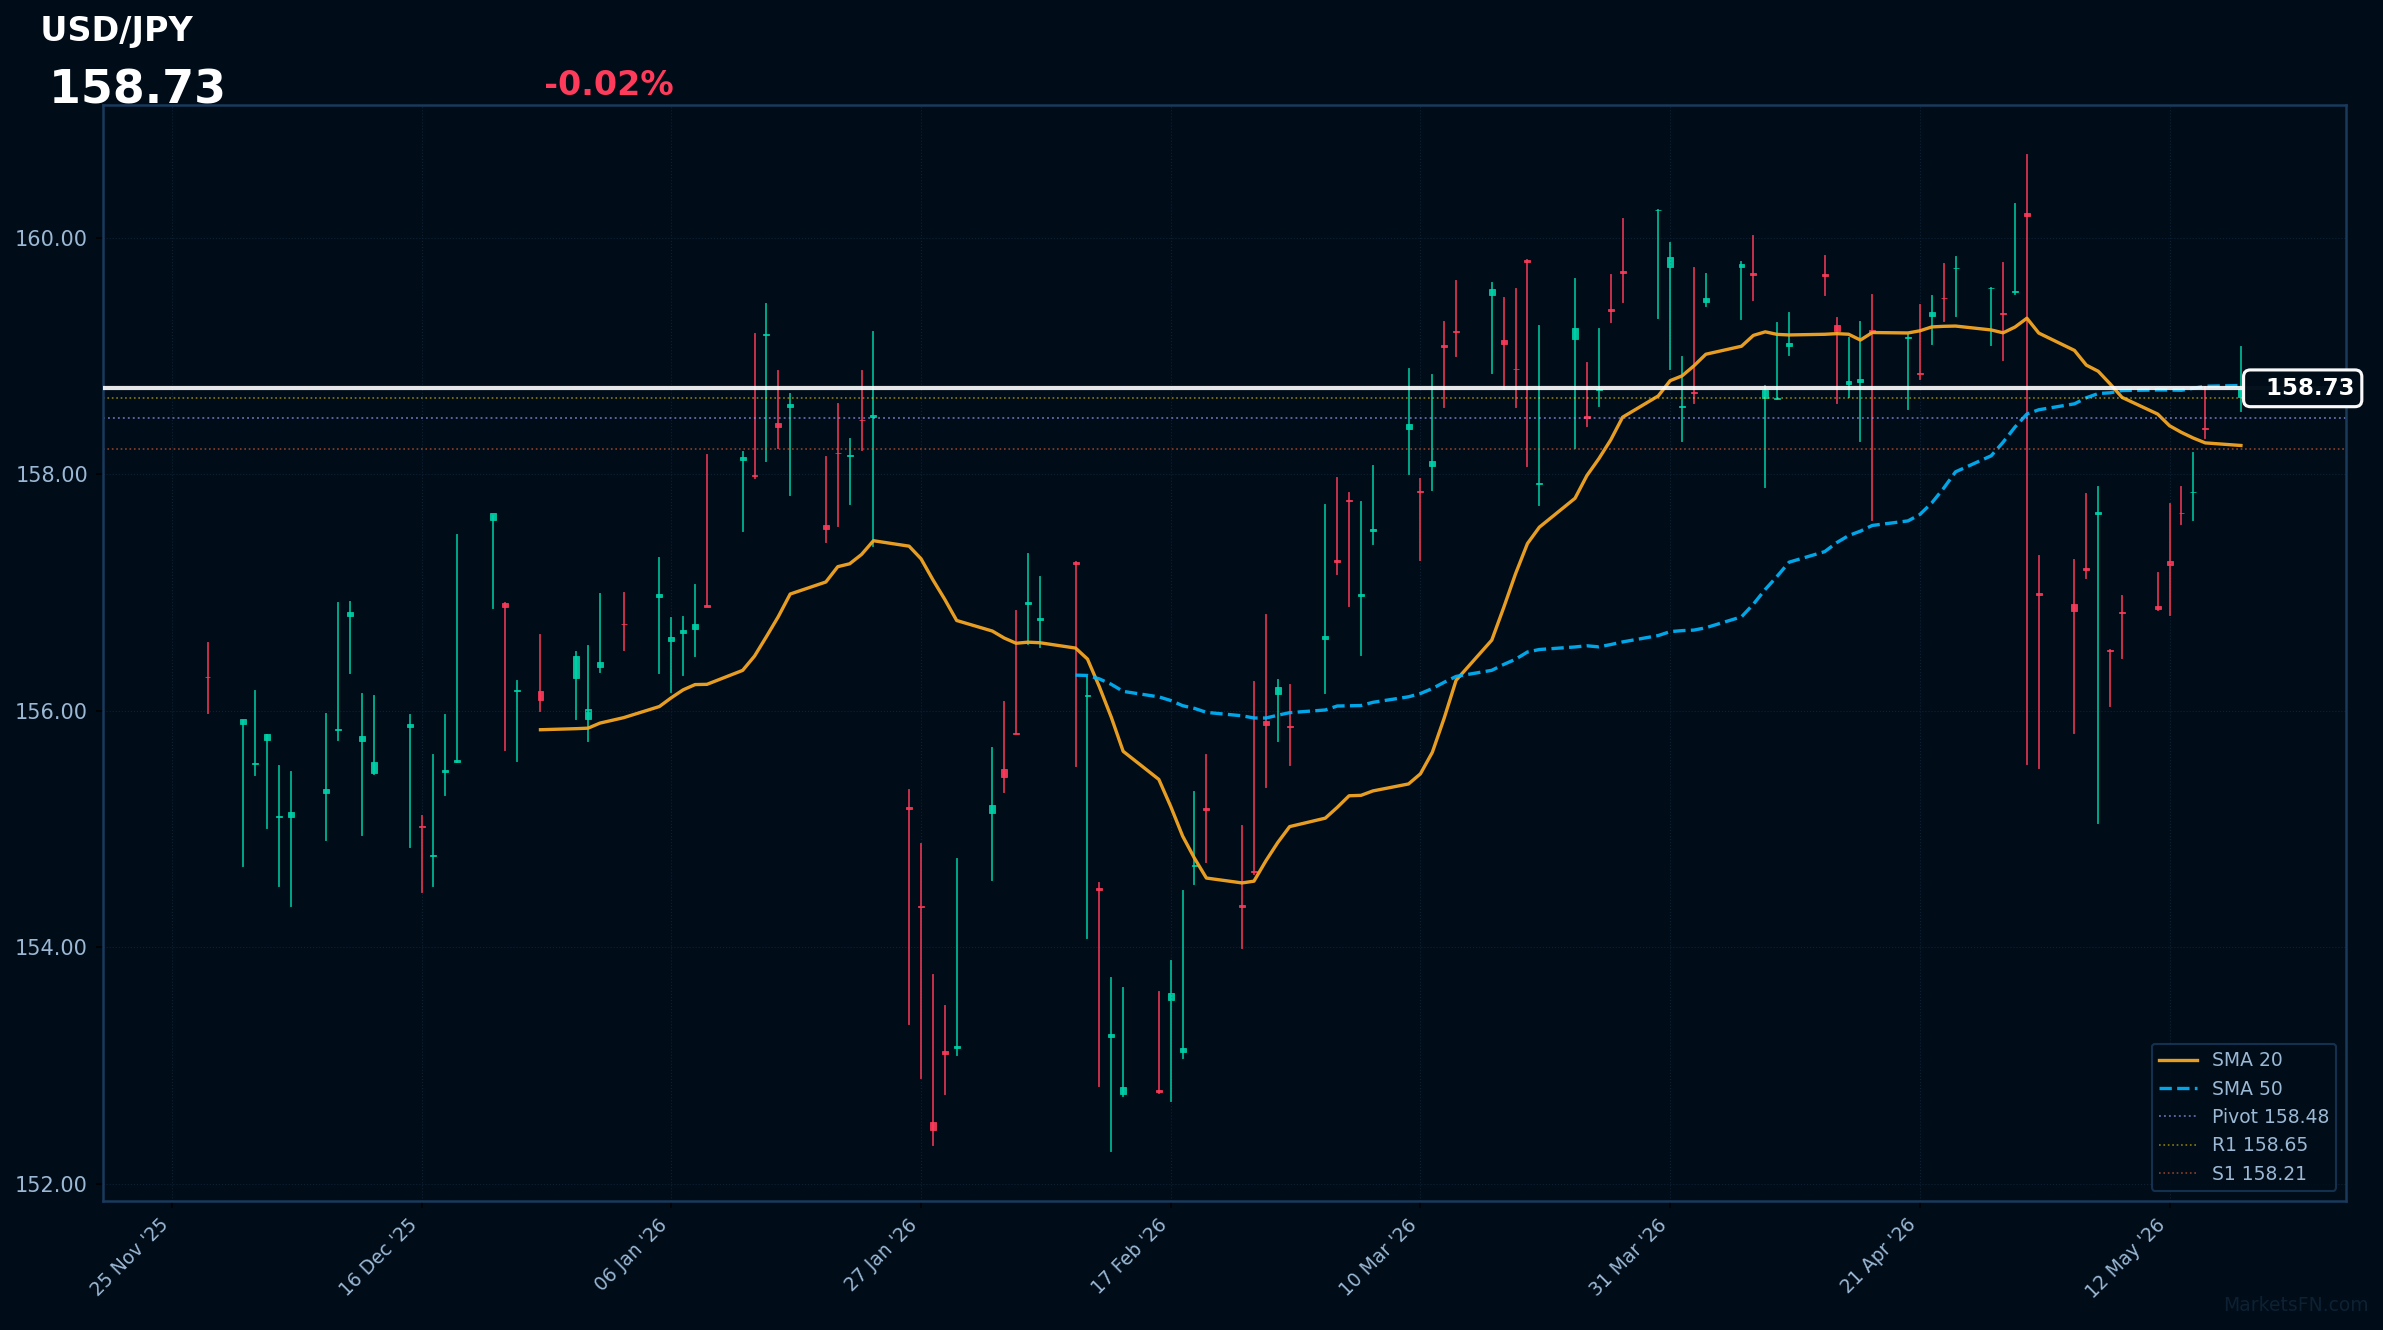Click the 27 Jan '26 date label

881,1254
